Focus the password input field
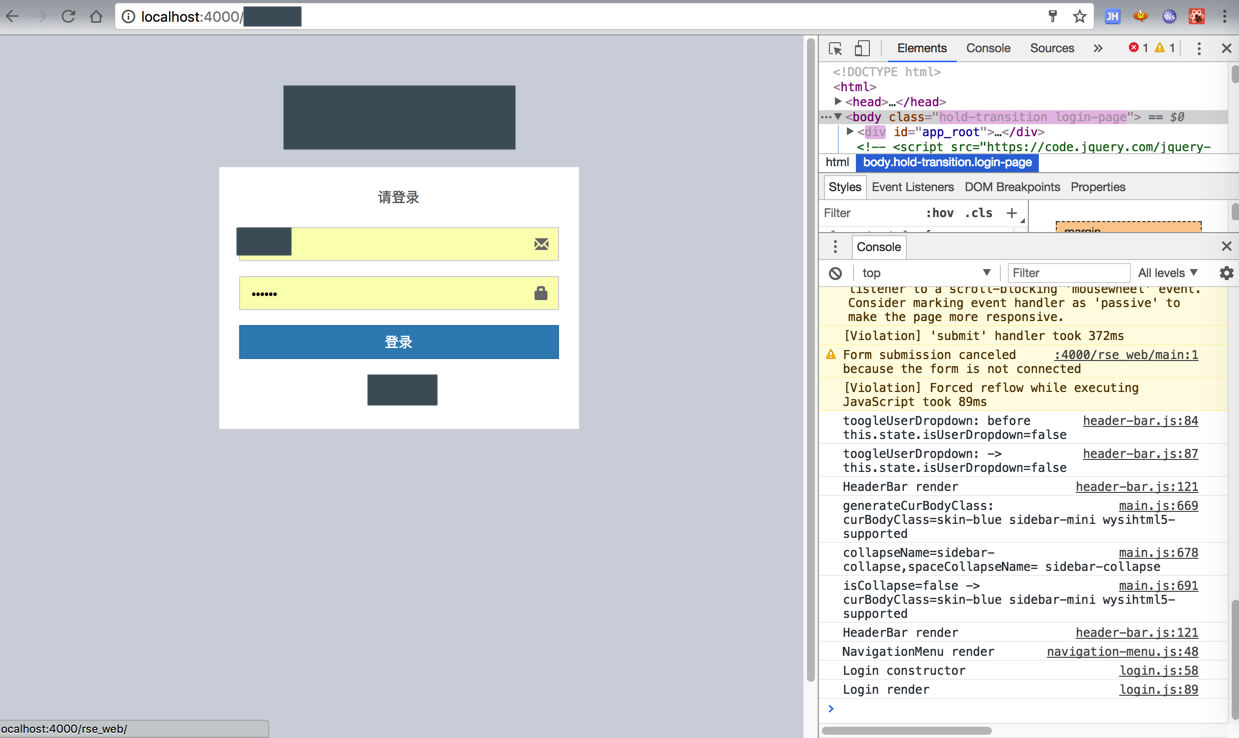Screen dimensions: 1239x738 pyautogui.click(x=398, y=293)
